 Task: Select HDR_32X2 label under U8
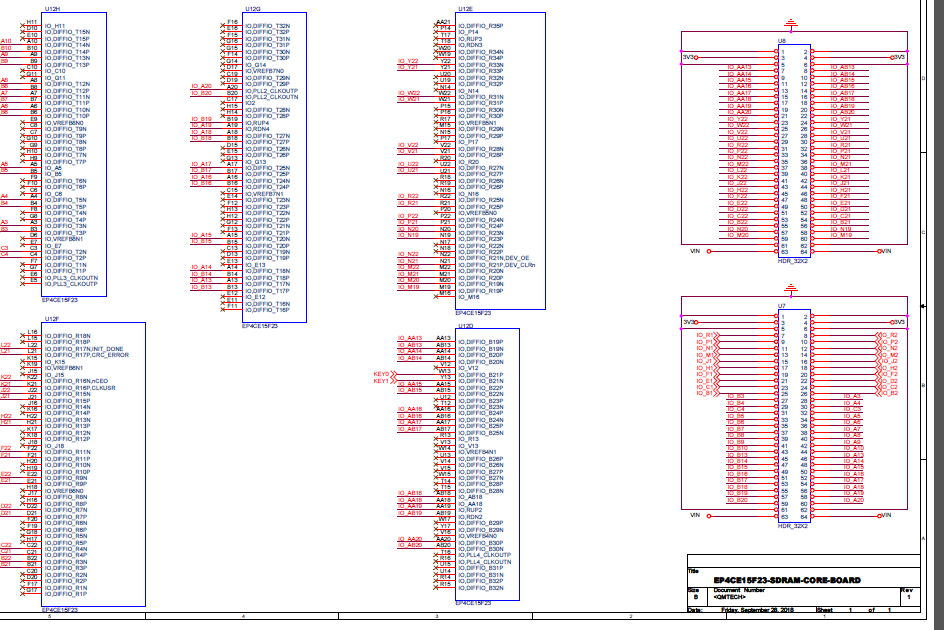tap(792, 261)
